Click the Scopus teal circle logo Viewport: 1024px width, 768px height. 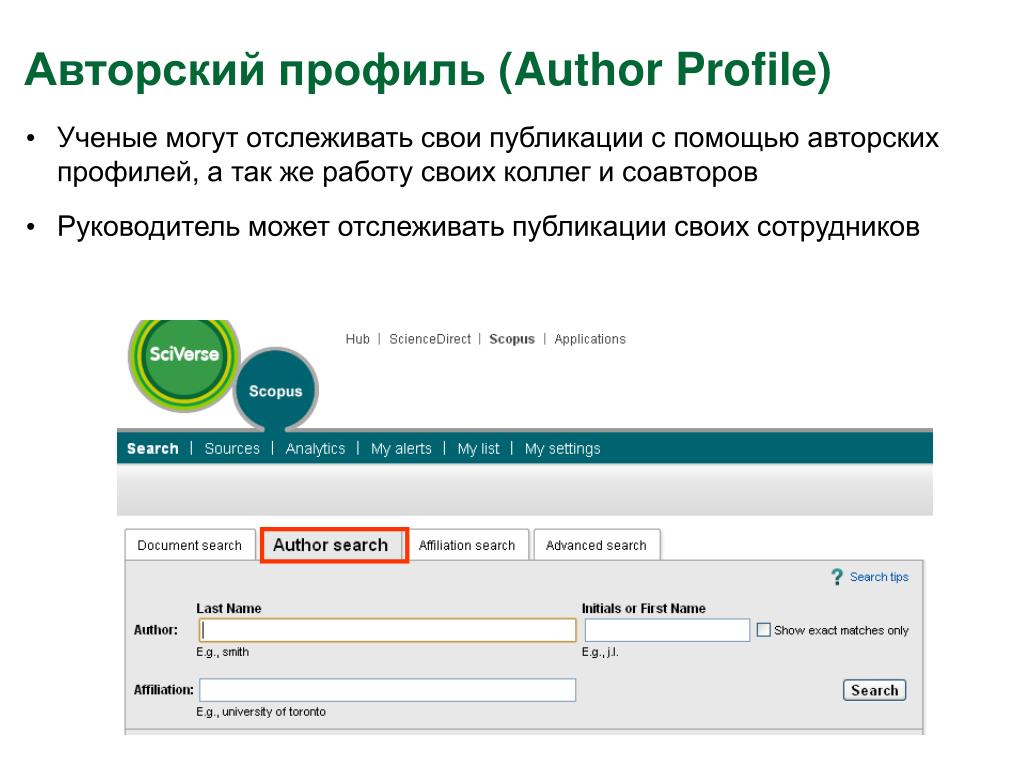point(276,390)
